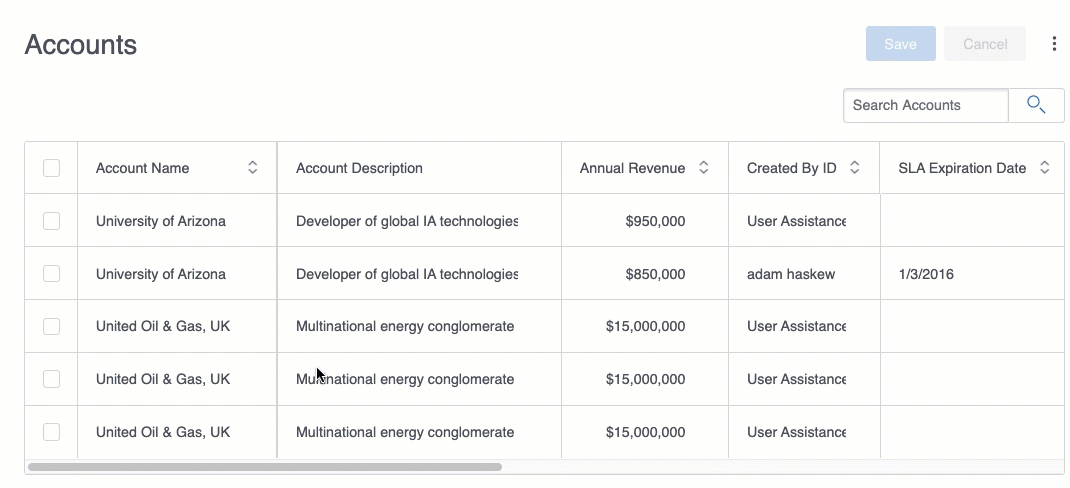This screenshot has width=1070, height=488.
Task: Click the Account Description column header
Action: coord(360,168)
